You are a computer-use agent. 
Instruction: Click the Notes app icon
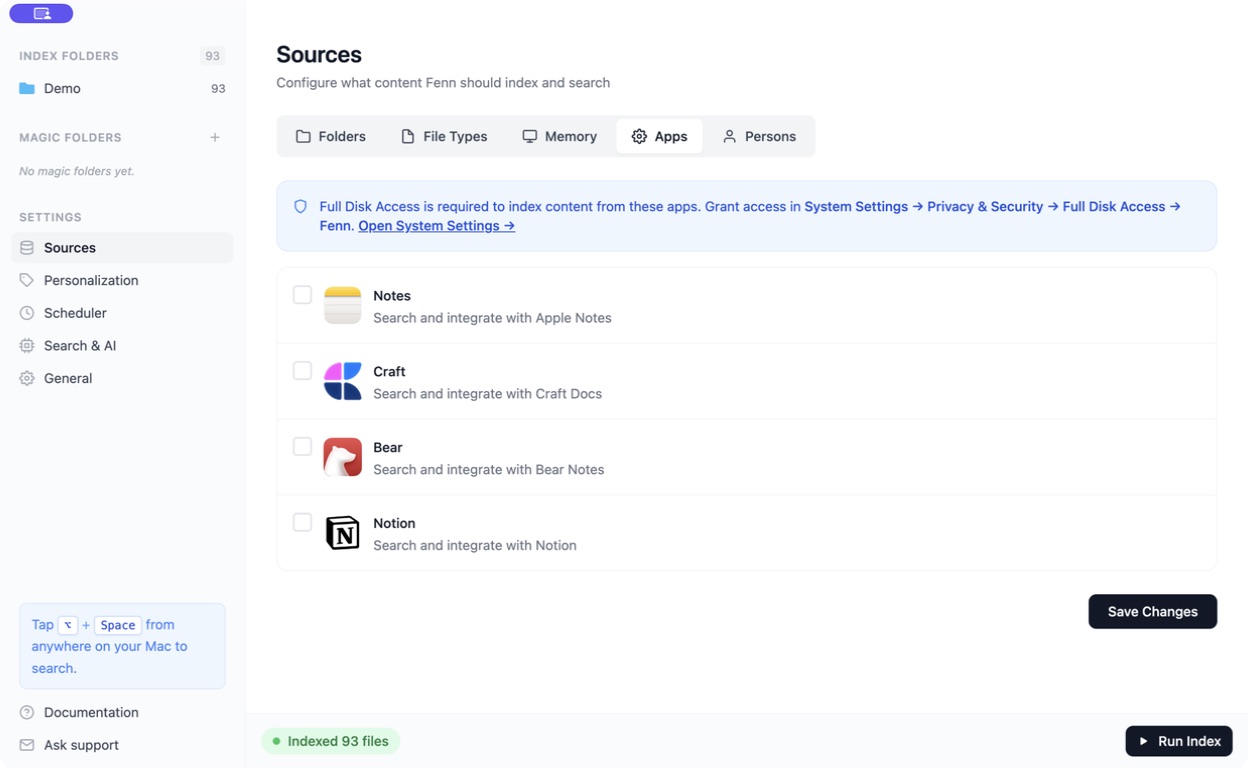pos(342,305)
